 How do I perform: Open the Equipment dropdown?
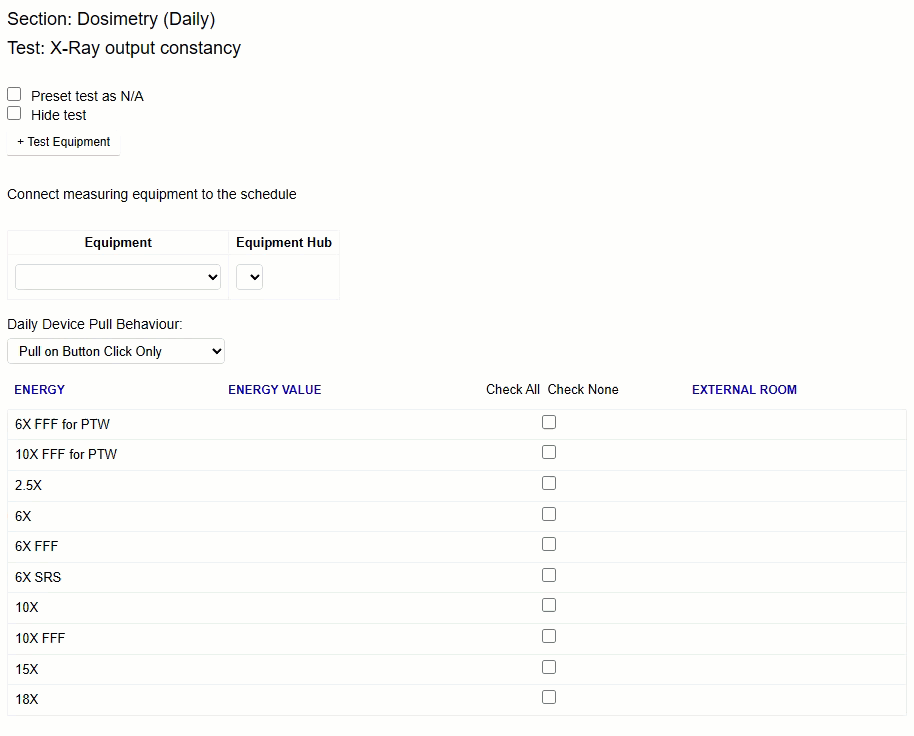(x=118, y=277)
